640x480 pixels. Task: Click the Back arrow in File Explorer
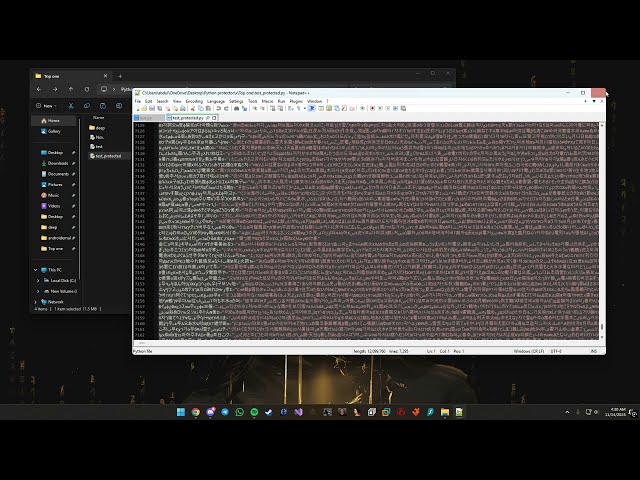(x=39, y=89)
